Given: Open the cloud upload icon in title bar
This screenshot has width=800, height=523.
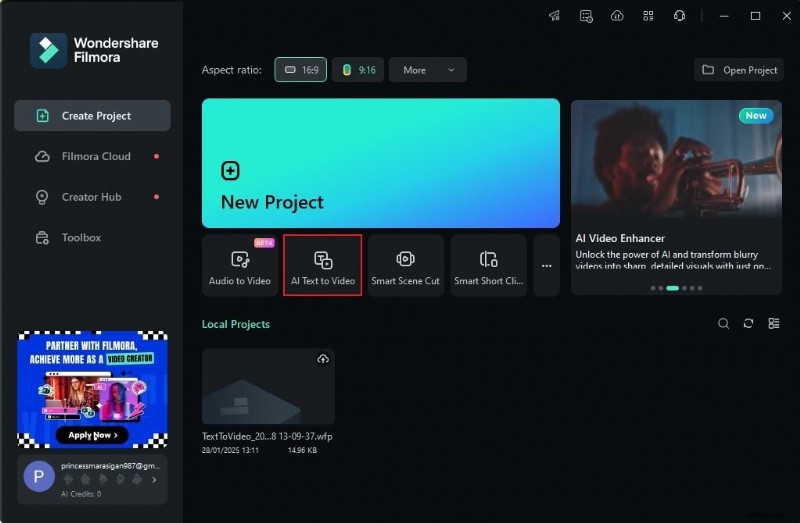Looking at the screenshot, I should tap(617, 16).
